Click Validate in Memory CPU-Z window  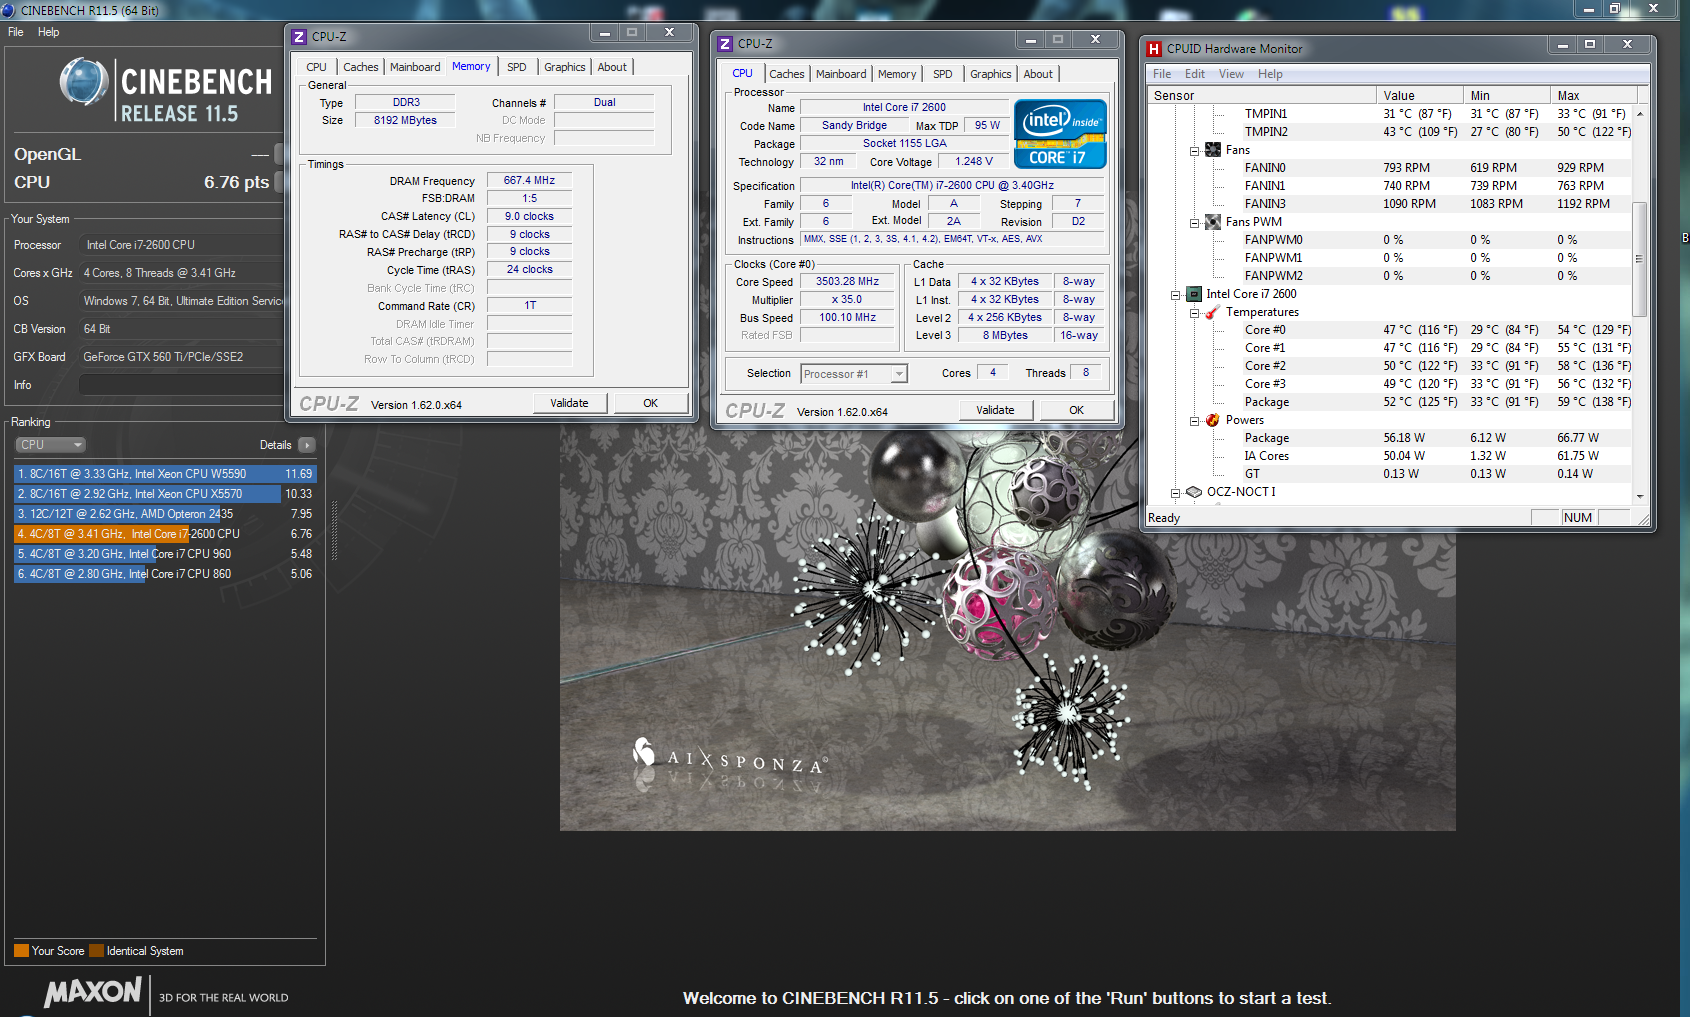[x=569, y=403]
